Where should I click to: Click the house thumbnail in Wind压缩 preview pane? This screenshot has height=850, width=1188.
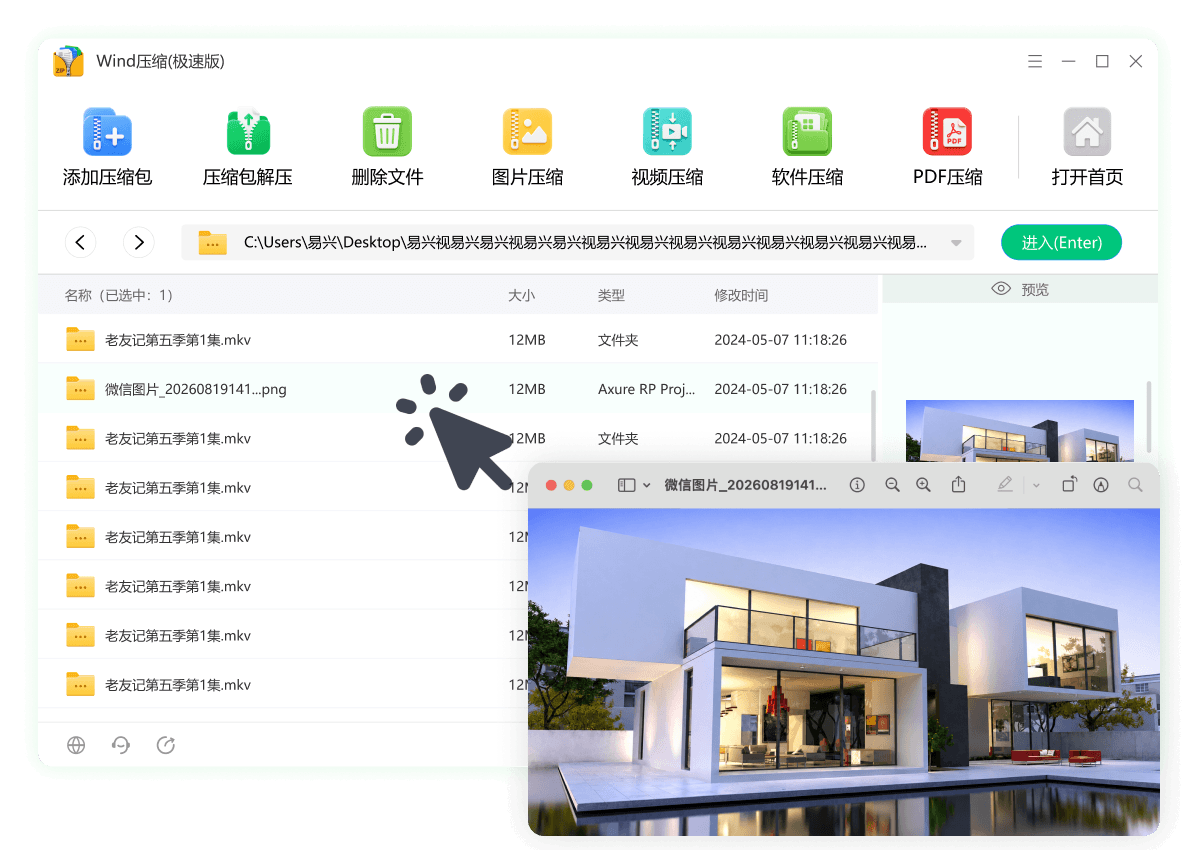(1020, 430)
